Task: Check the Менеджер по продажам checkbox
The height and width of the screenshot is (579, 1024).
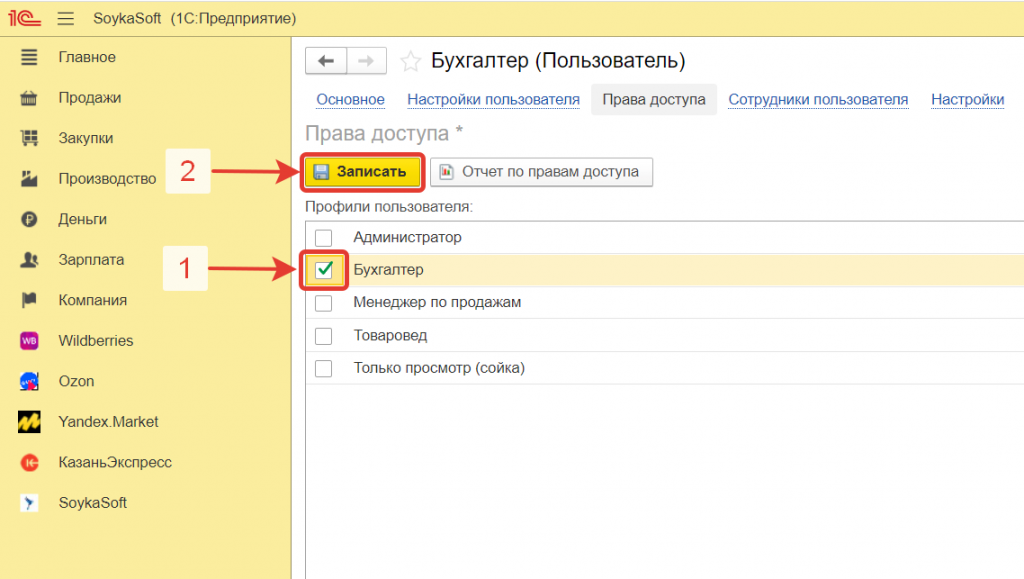Action: (323, 303)
